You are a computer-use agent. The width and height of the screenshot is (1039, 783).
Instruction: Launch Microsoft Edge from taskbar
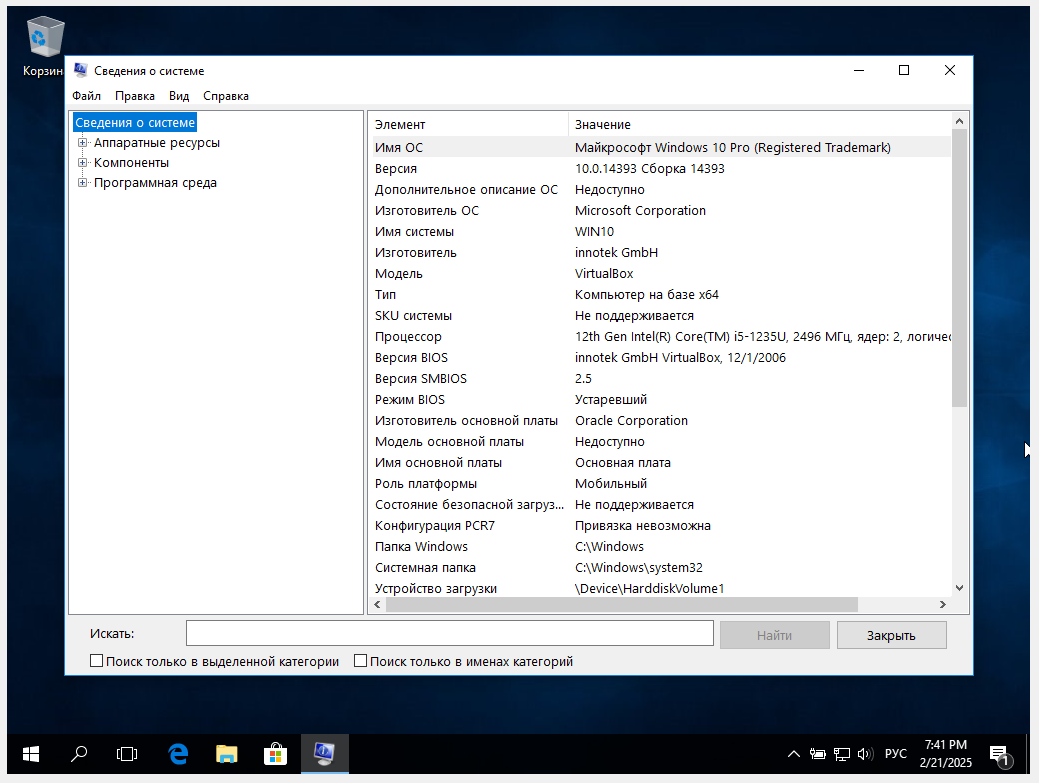pos(178,754)
